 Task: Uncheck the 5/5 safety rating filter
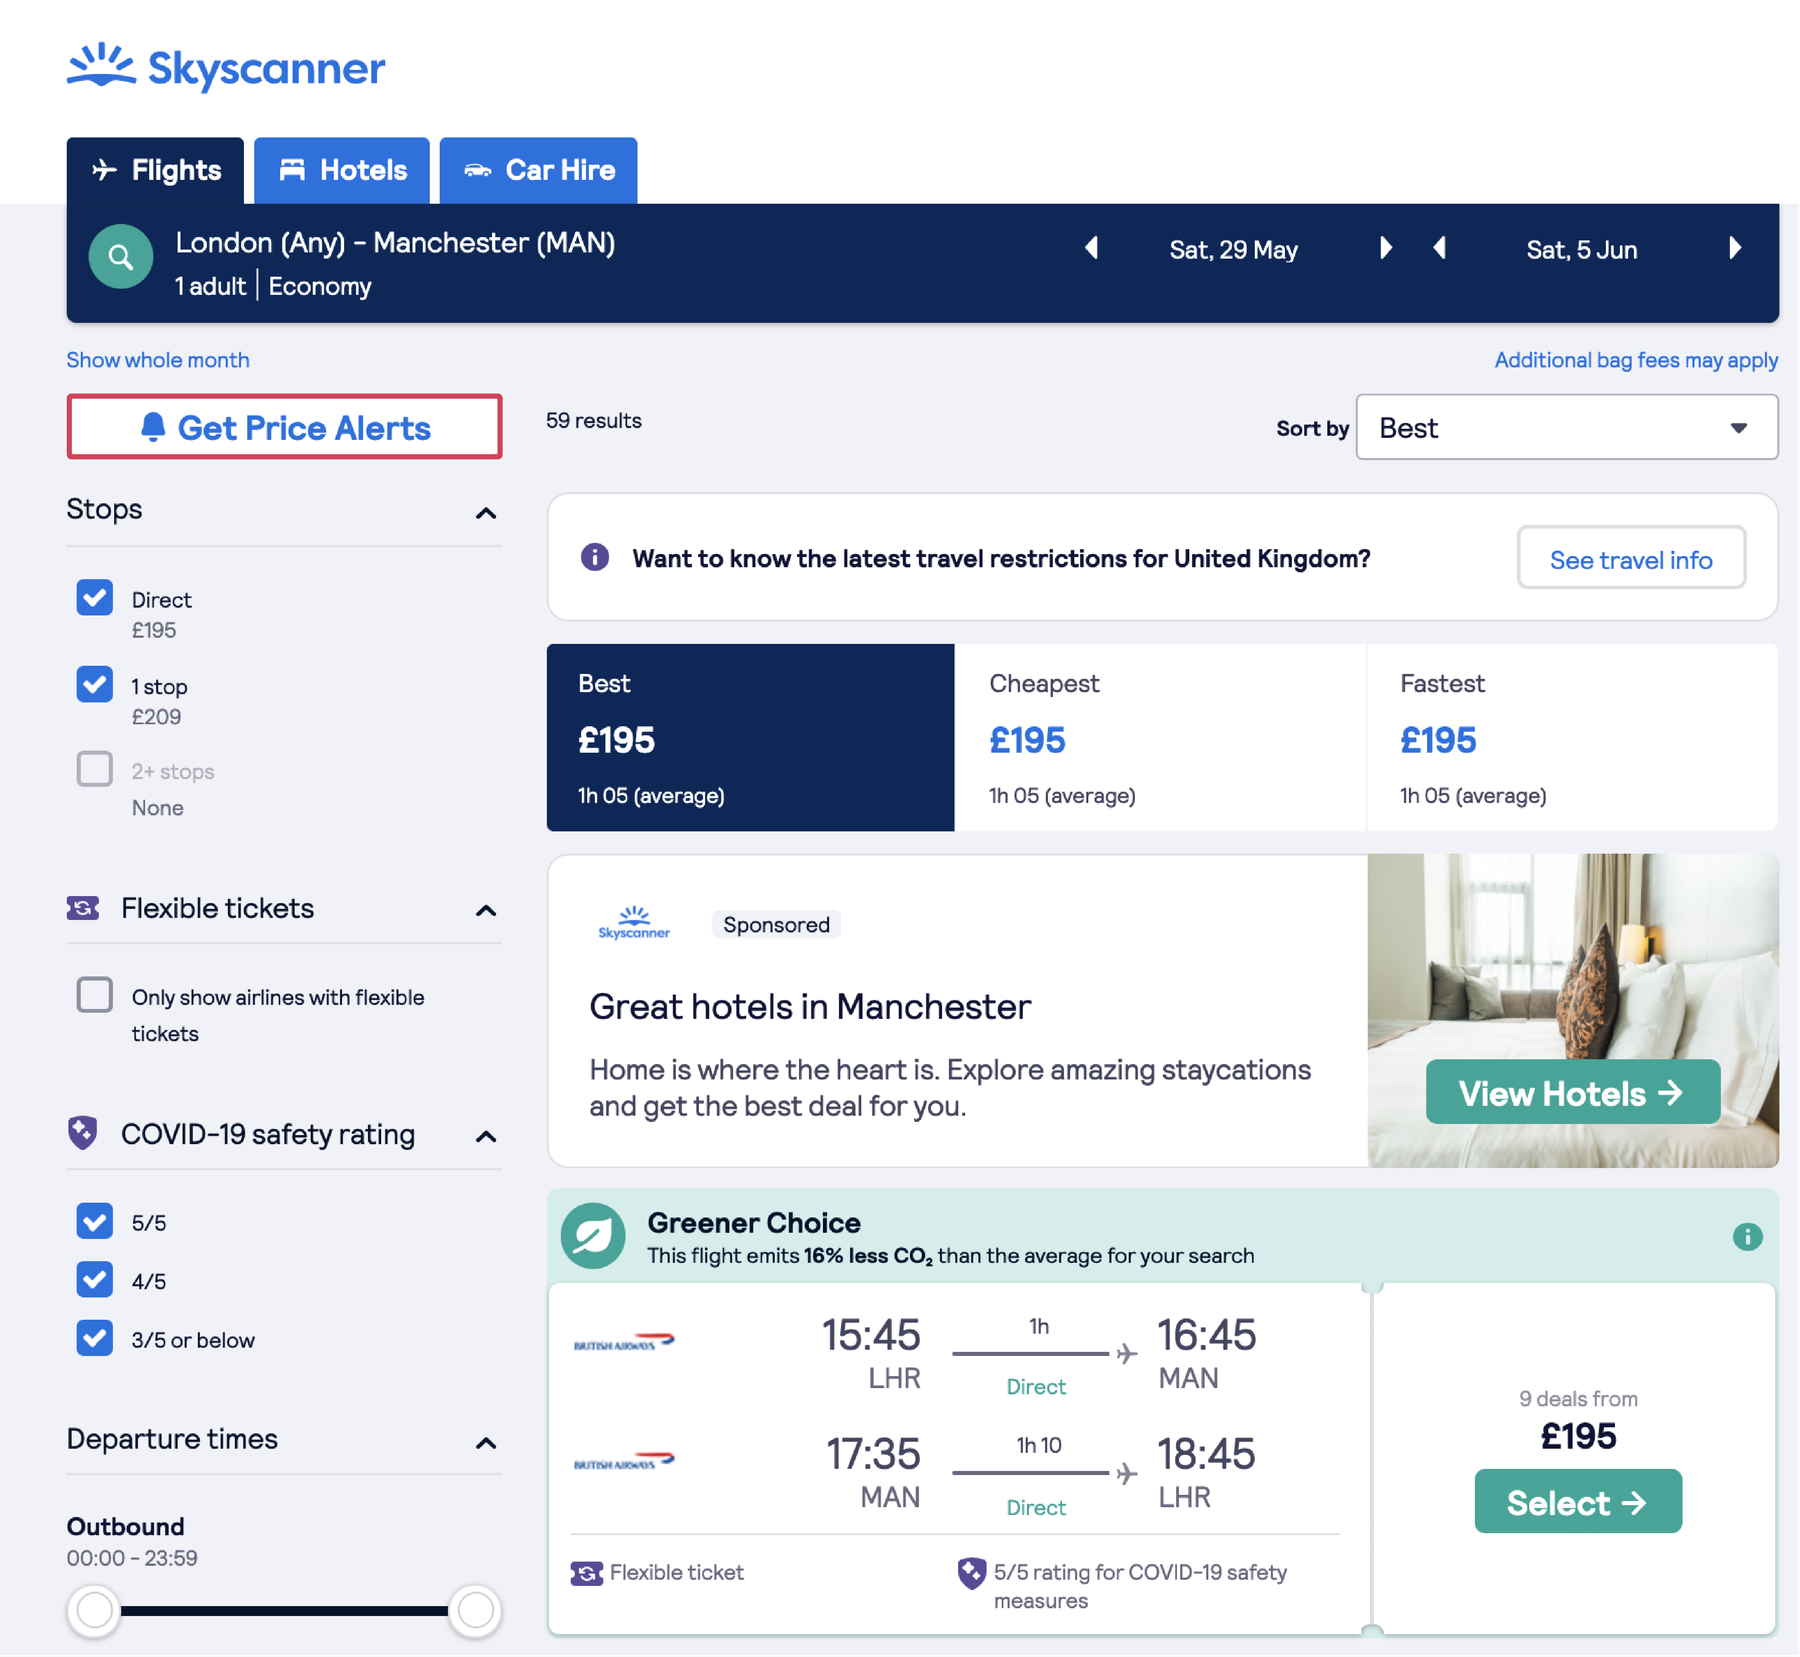(95, 1221)
